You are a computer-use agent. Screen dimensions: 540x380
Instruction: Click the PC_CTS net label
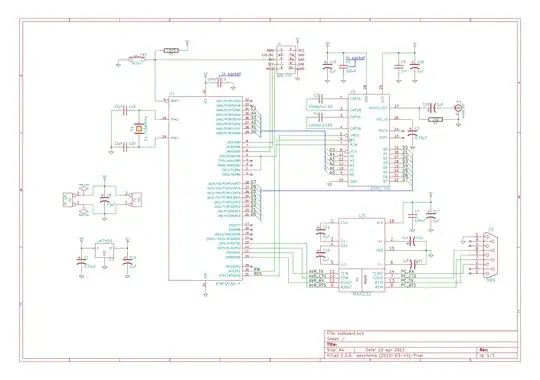coord(408,276)
